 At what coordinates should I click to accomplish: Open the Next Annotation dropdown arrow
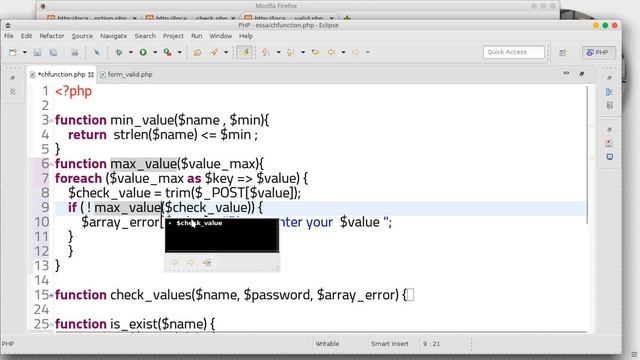click(278, 52)
